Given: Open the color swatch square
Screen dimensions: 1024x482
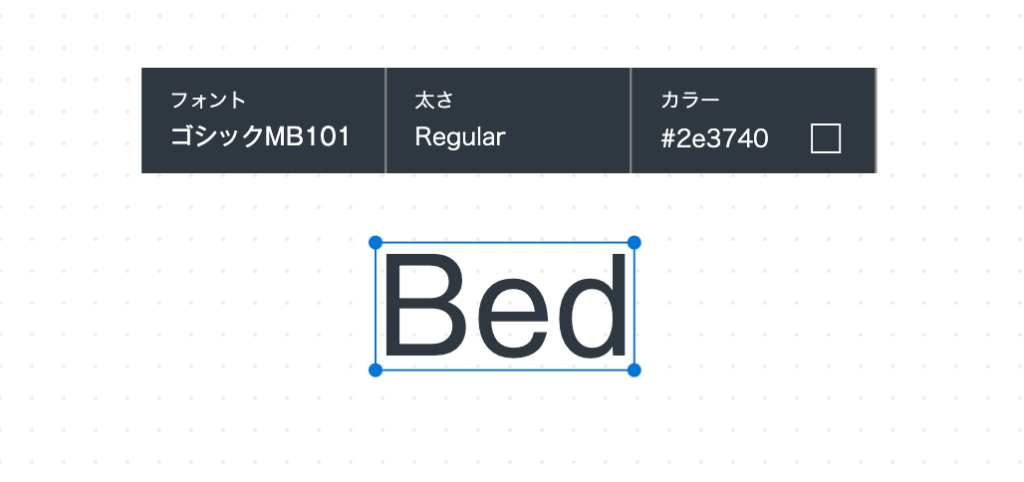Looking at the screenshot, I should click(x=825, y=139).
